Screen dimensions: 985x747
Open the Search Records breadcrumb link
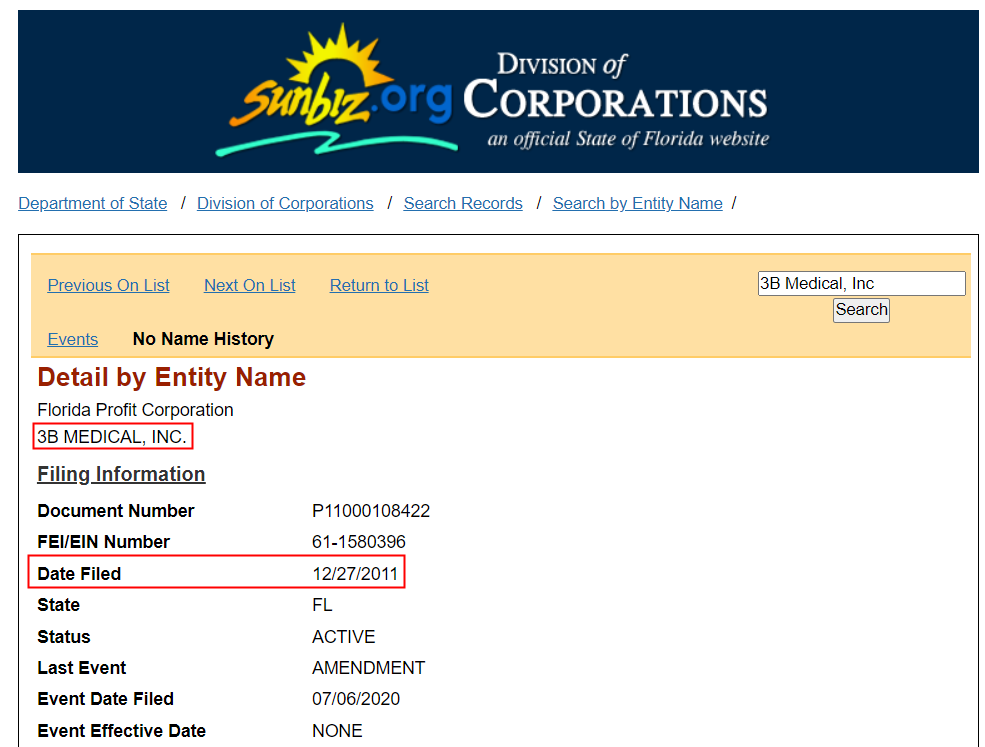pyautogui.click(x=463, y=204)
